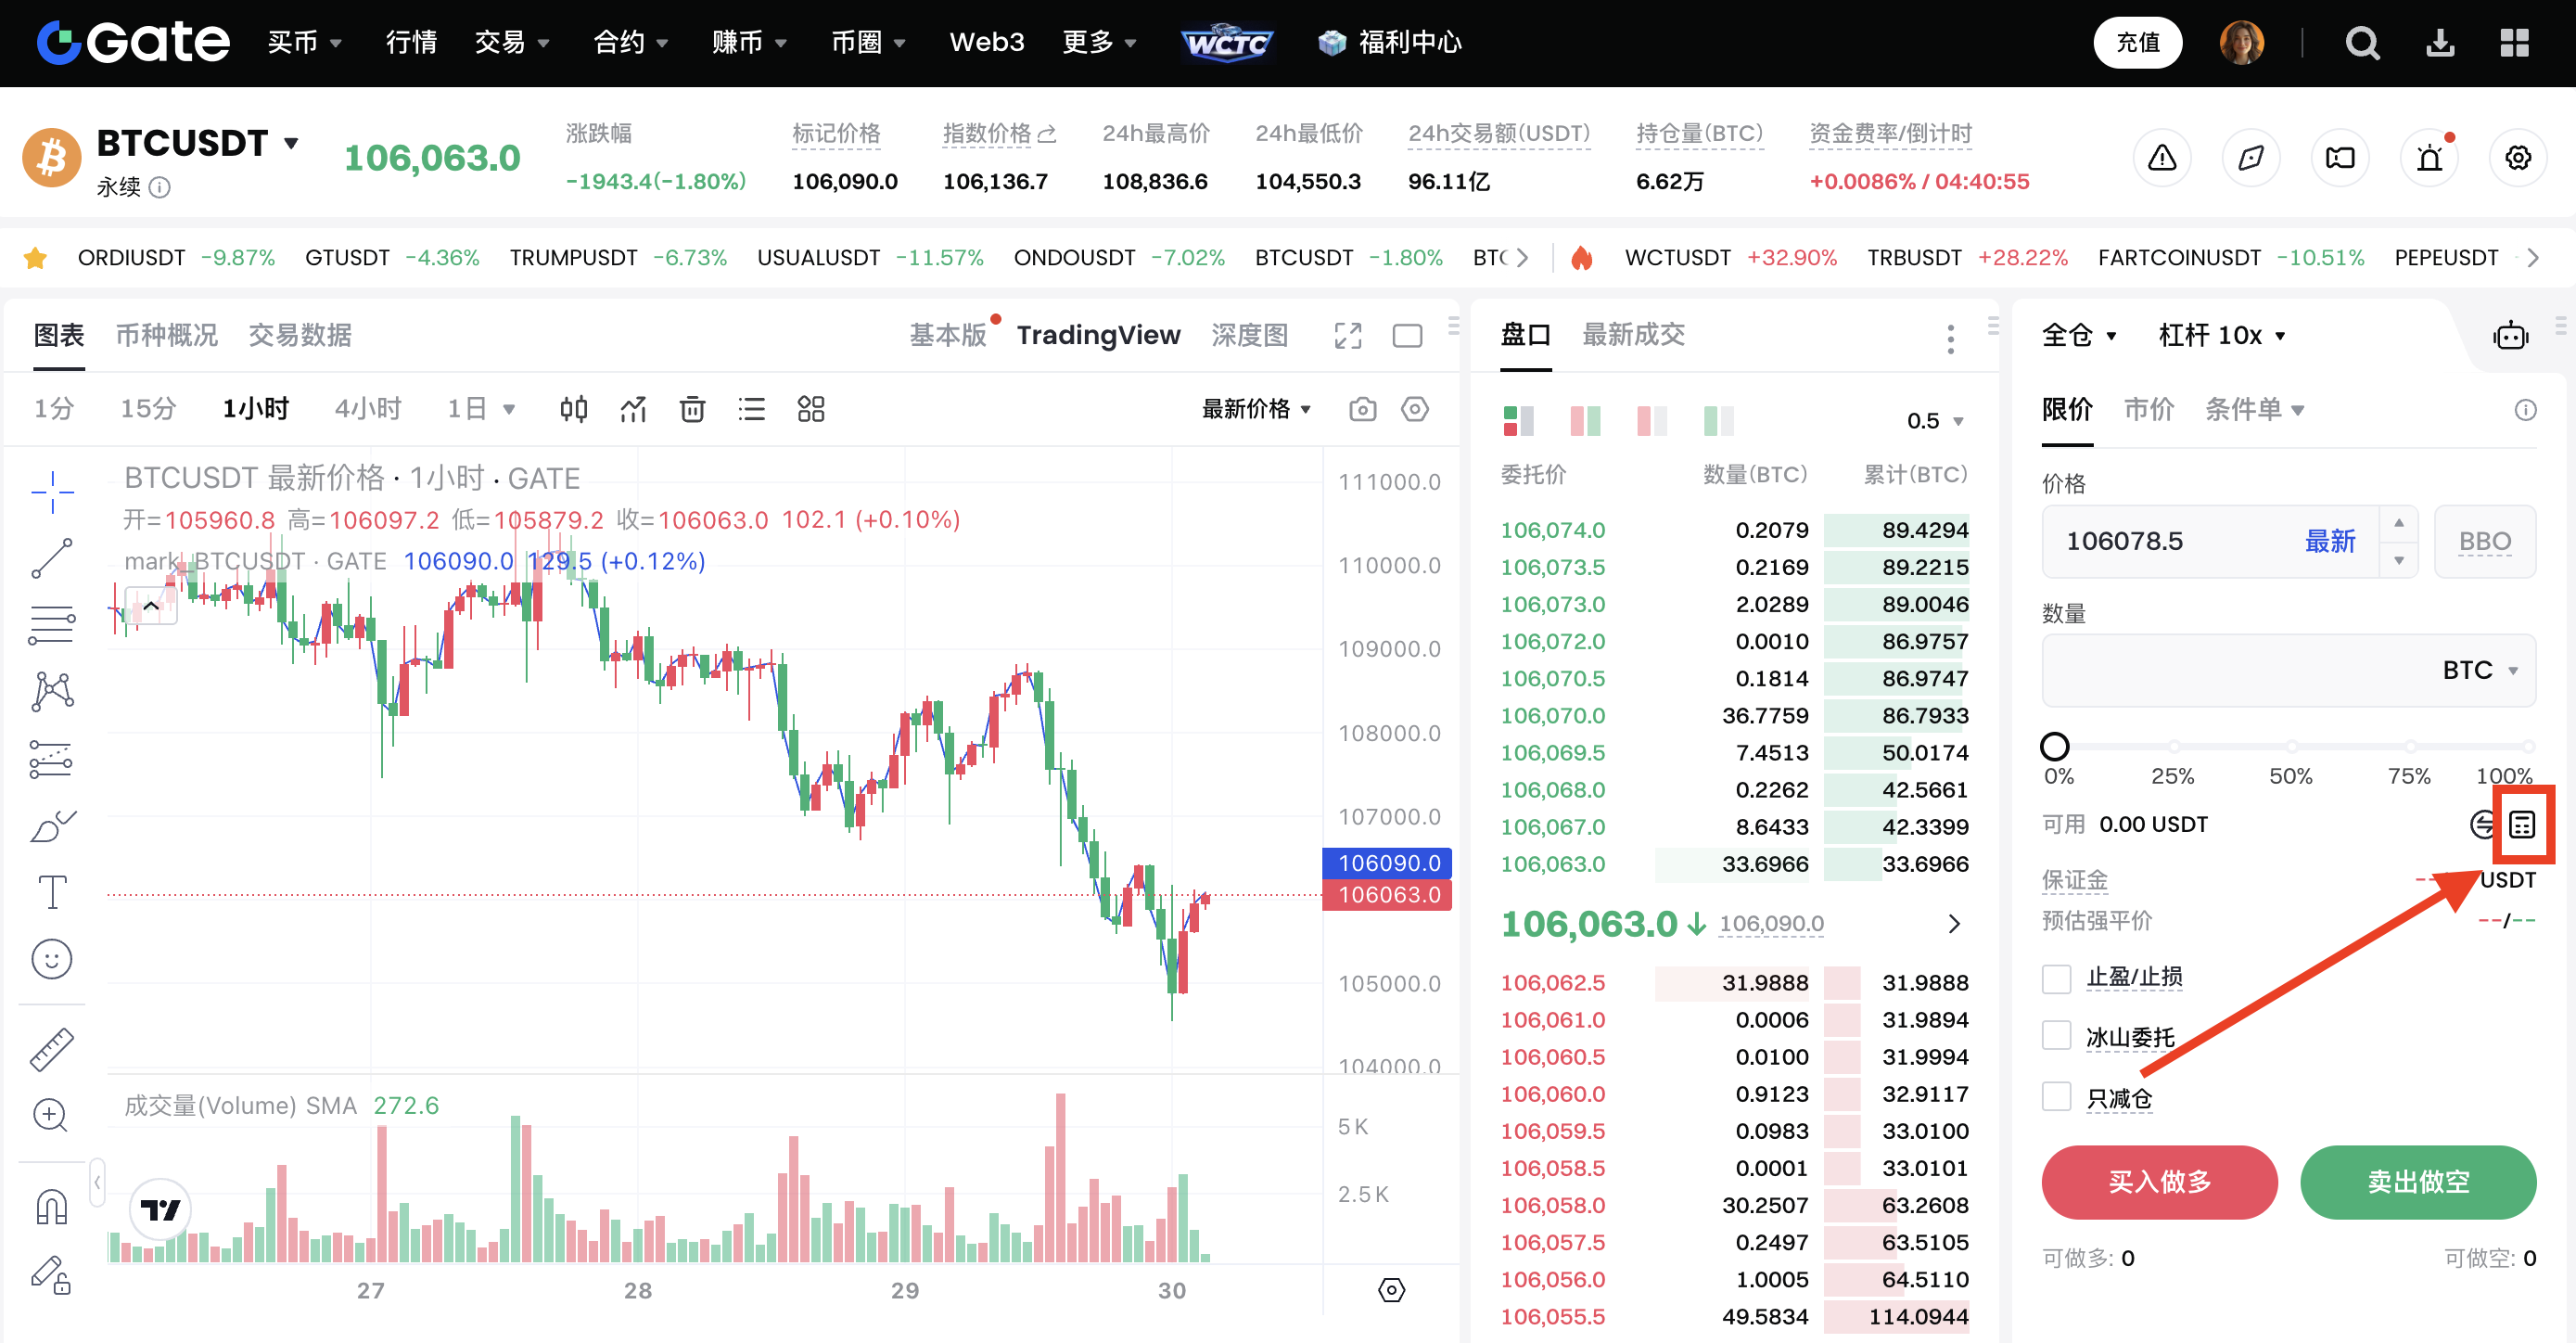The width and height of the screenshot is (2576, 1343).
Task: Switch to the 最新成交 tab
Action: click(x=1632, y=335)
